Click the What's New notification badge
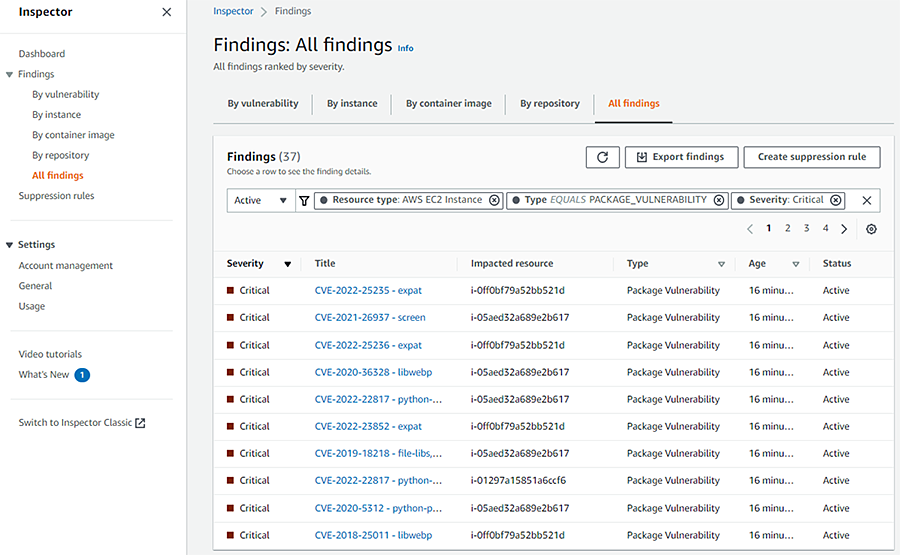900x555 pixels. click(x=82, y=375)
